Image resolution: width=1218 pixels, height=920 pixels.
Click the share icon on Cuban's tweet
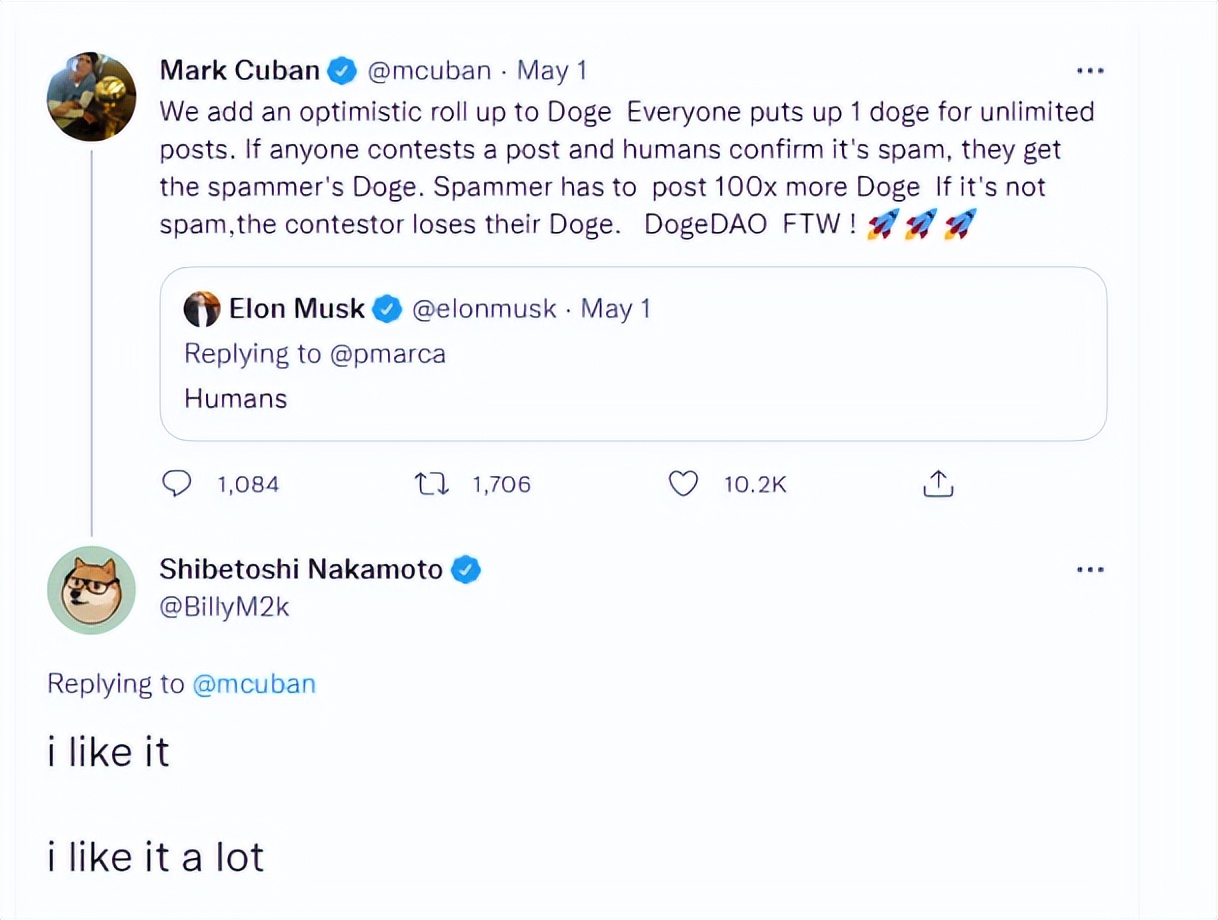pos(937,484)
